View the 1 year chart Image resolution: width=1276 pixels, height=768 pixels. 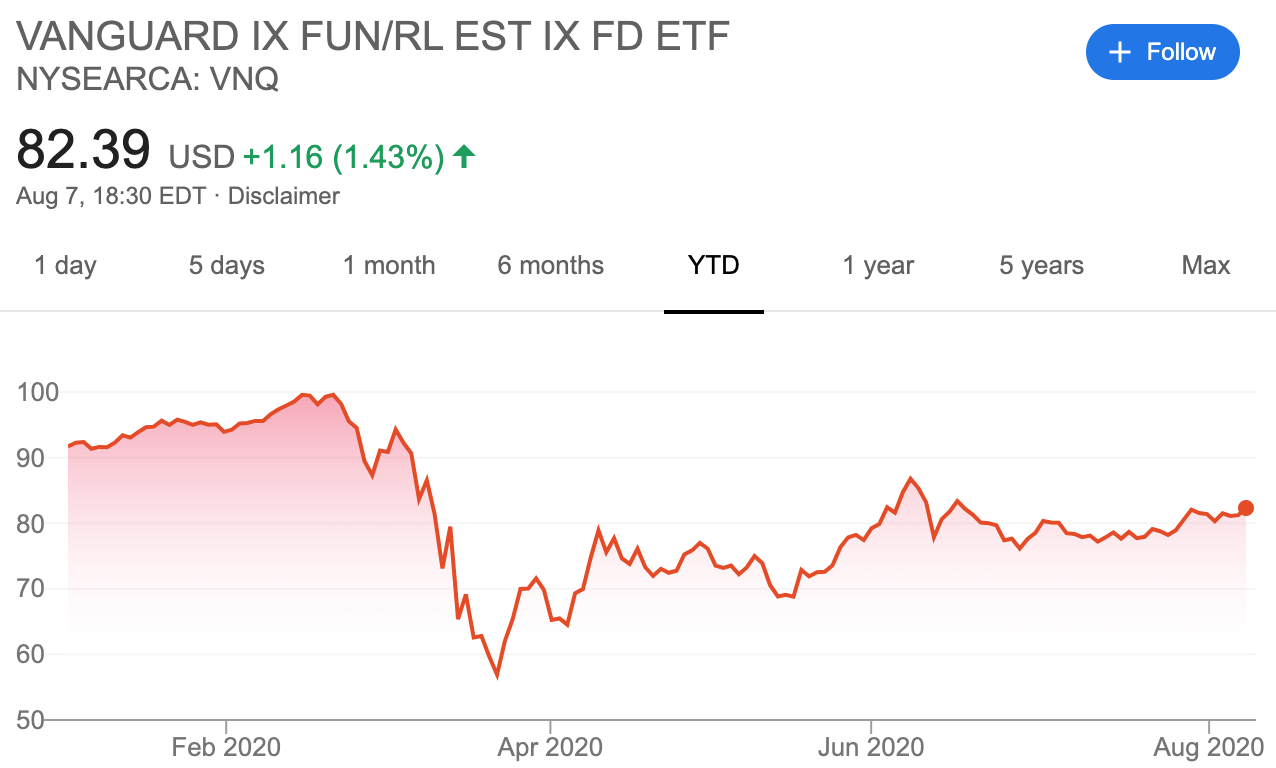[x=878, y=265]
